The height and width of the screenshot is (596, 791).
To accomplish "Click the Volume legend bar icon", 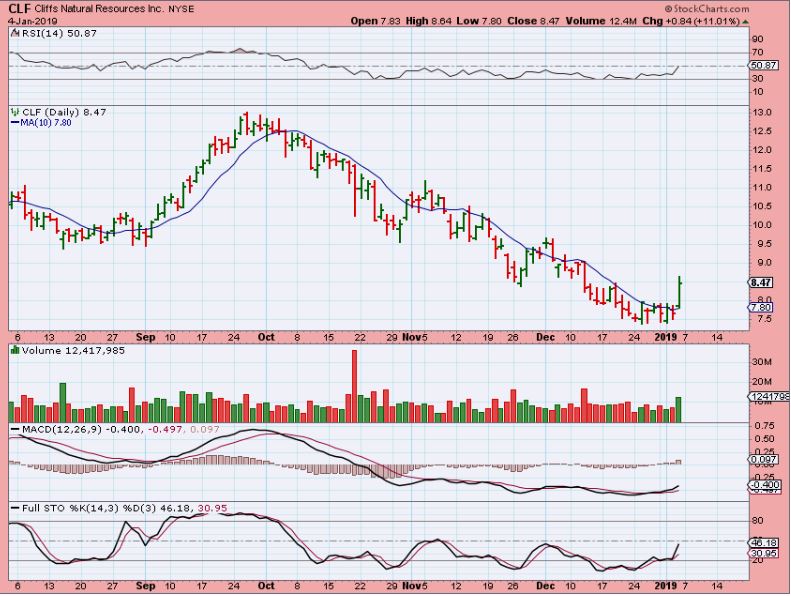I will [x=16, y=350].
